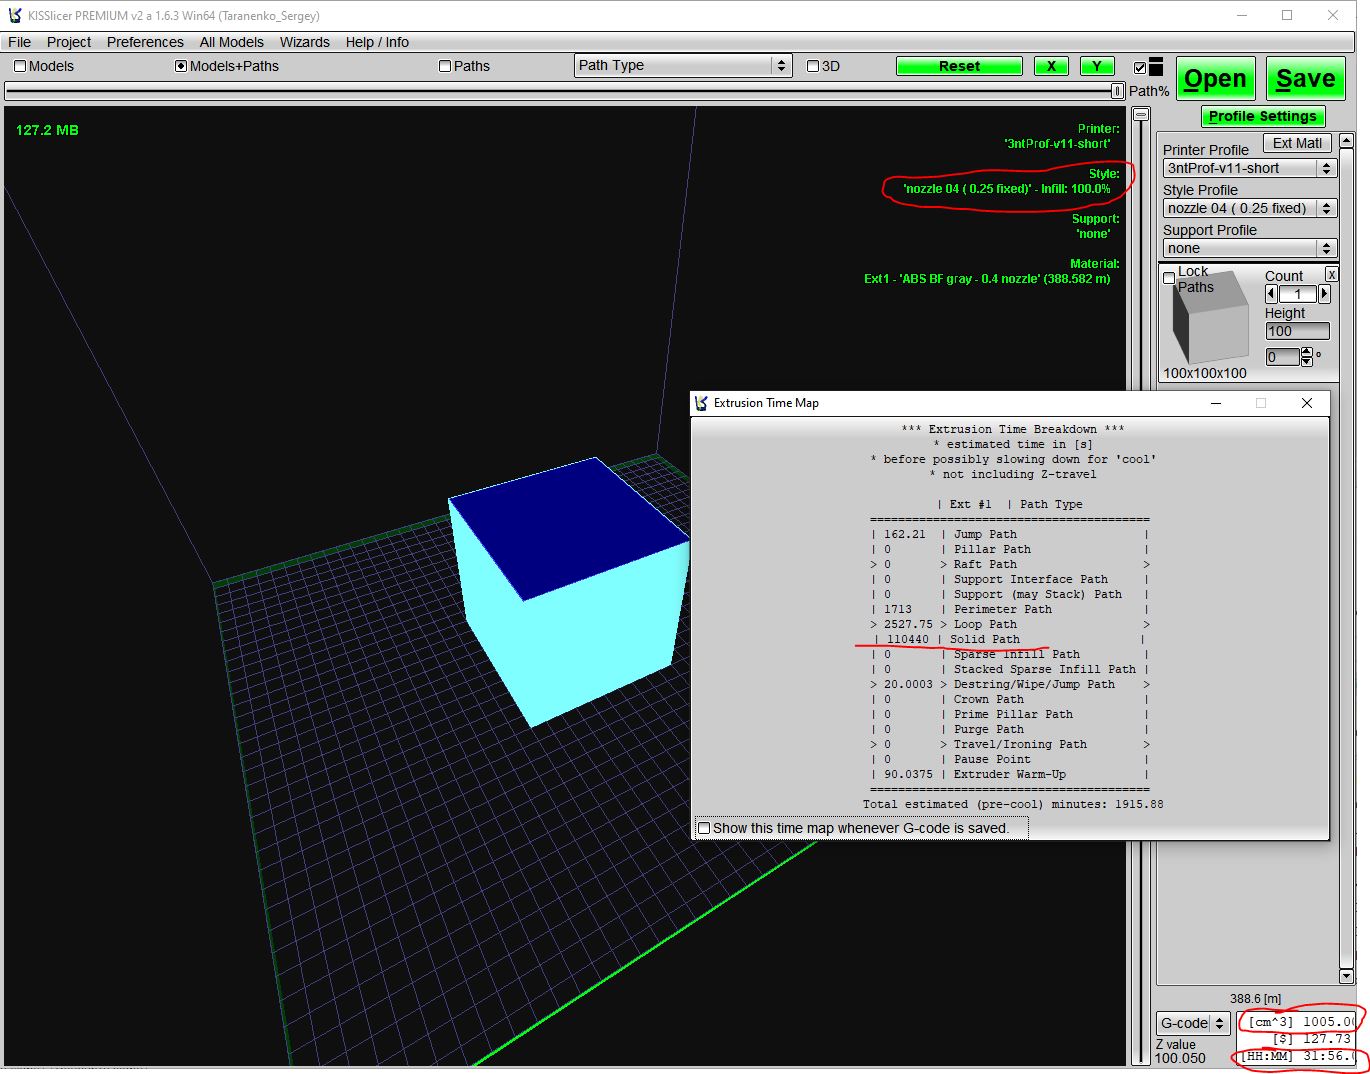1370x1074 pixels.
Task: Click the Y axis view button
Action: (x=1097, y=66)
